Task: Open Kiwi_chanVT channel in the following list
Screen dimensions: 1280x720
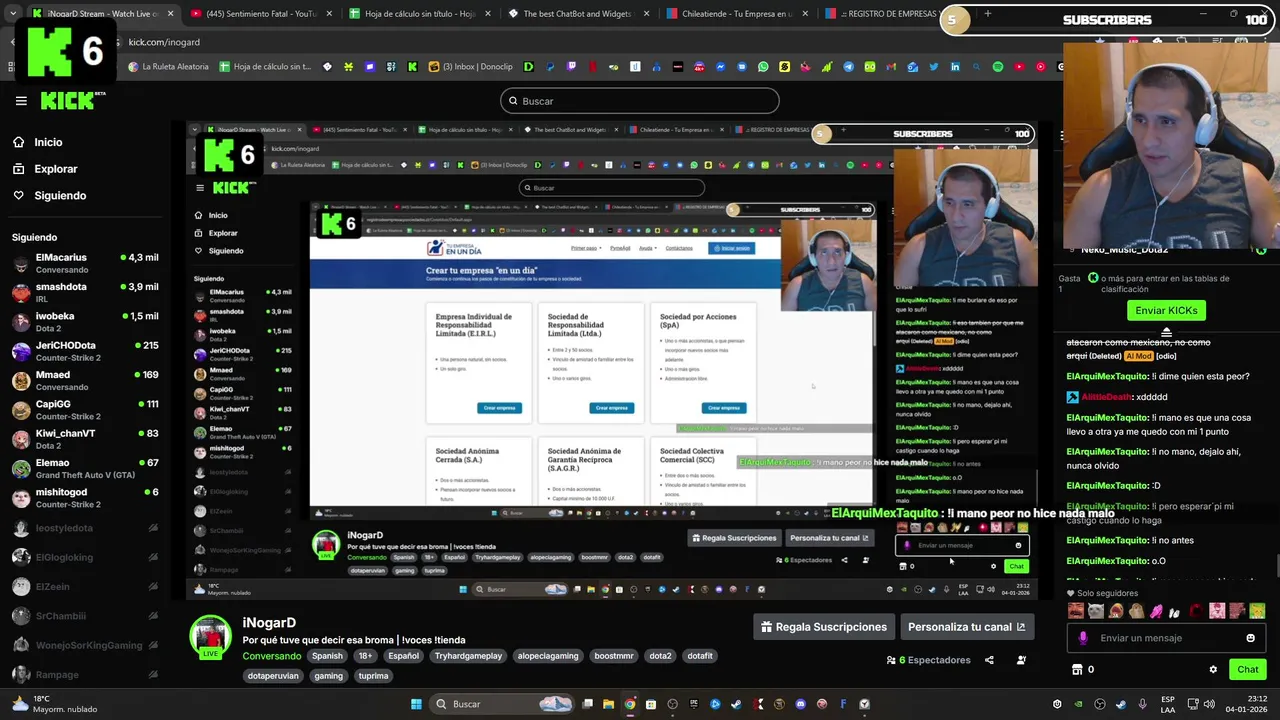Action: click(x=85, y=439)
